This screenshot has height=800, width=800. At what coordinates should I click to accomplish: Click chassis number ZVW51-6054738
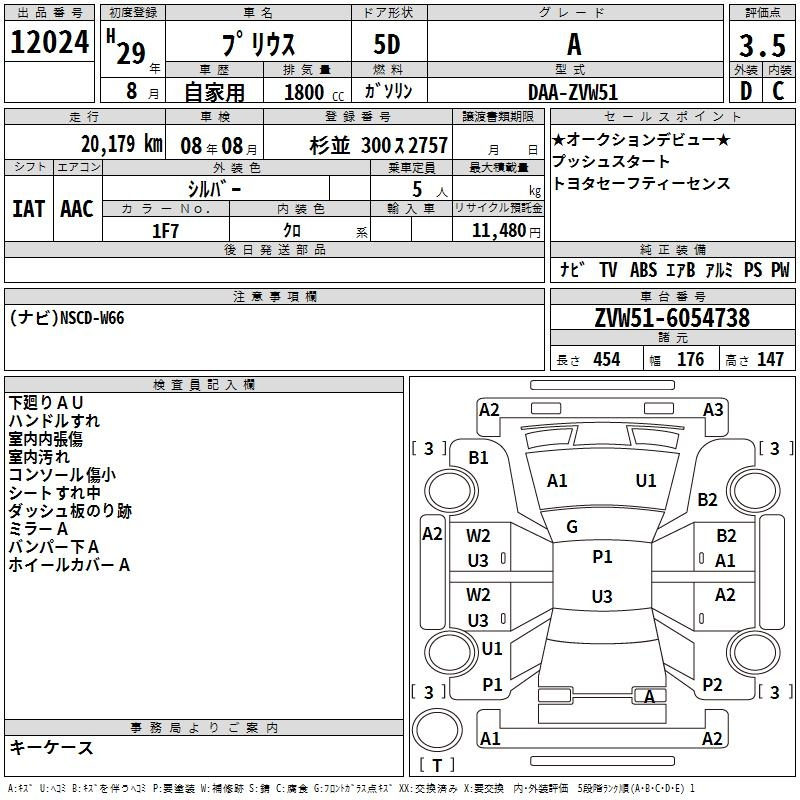[x=671, y=318]
